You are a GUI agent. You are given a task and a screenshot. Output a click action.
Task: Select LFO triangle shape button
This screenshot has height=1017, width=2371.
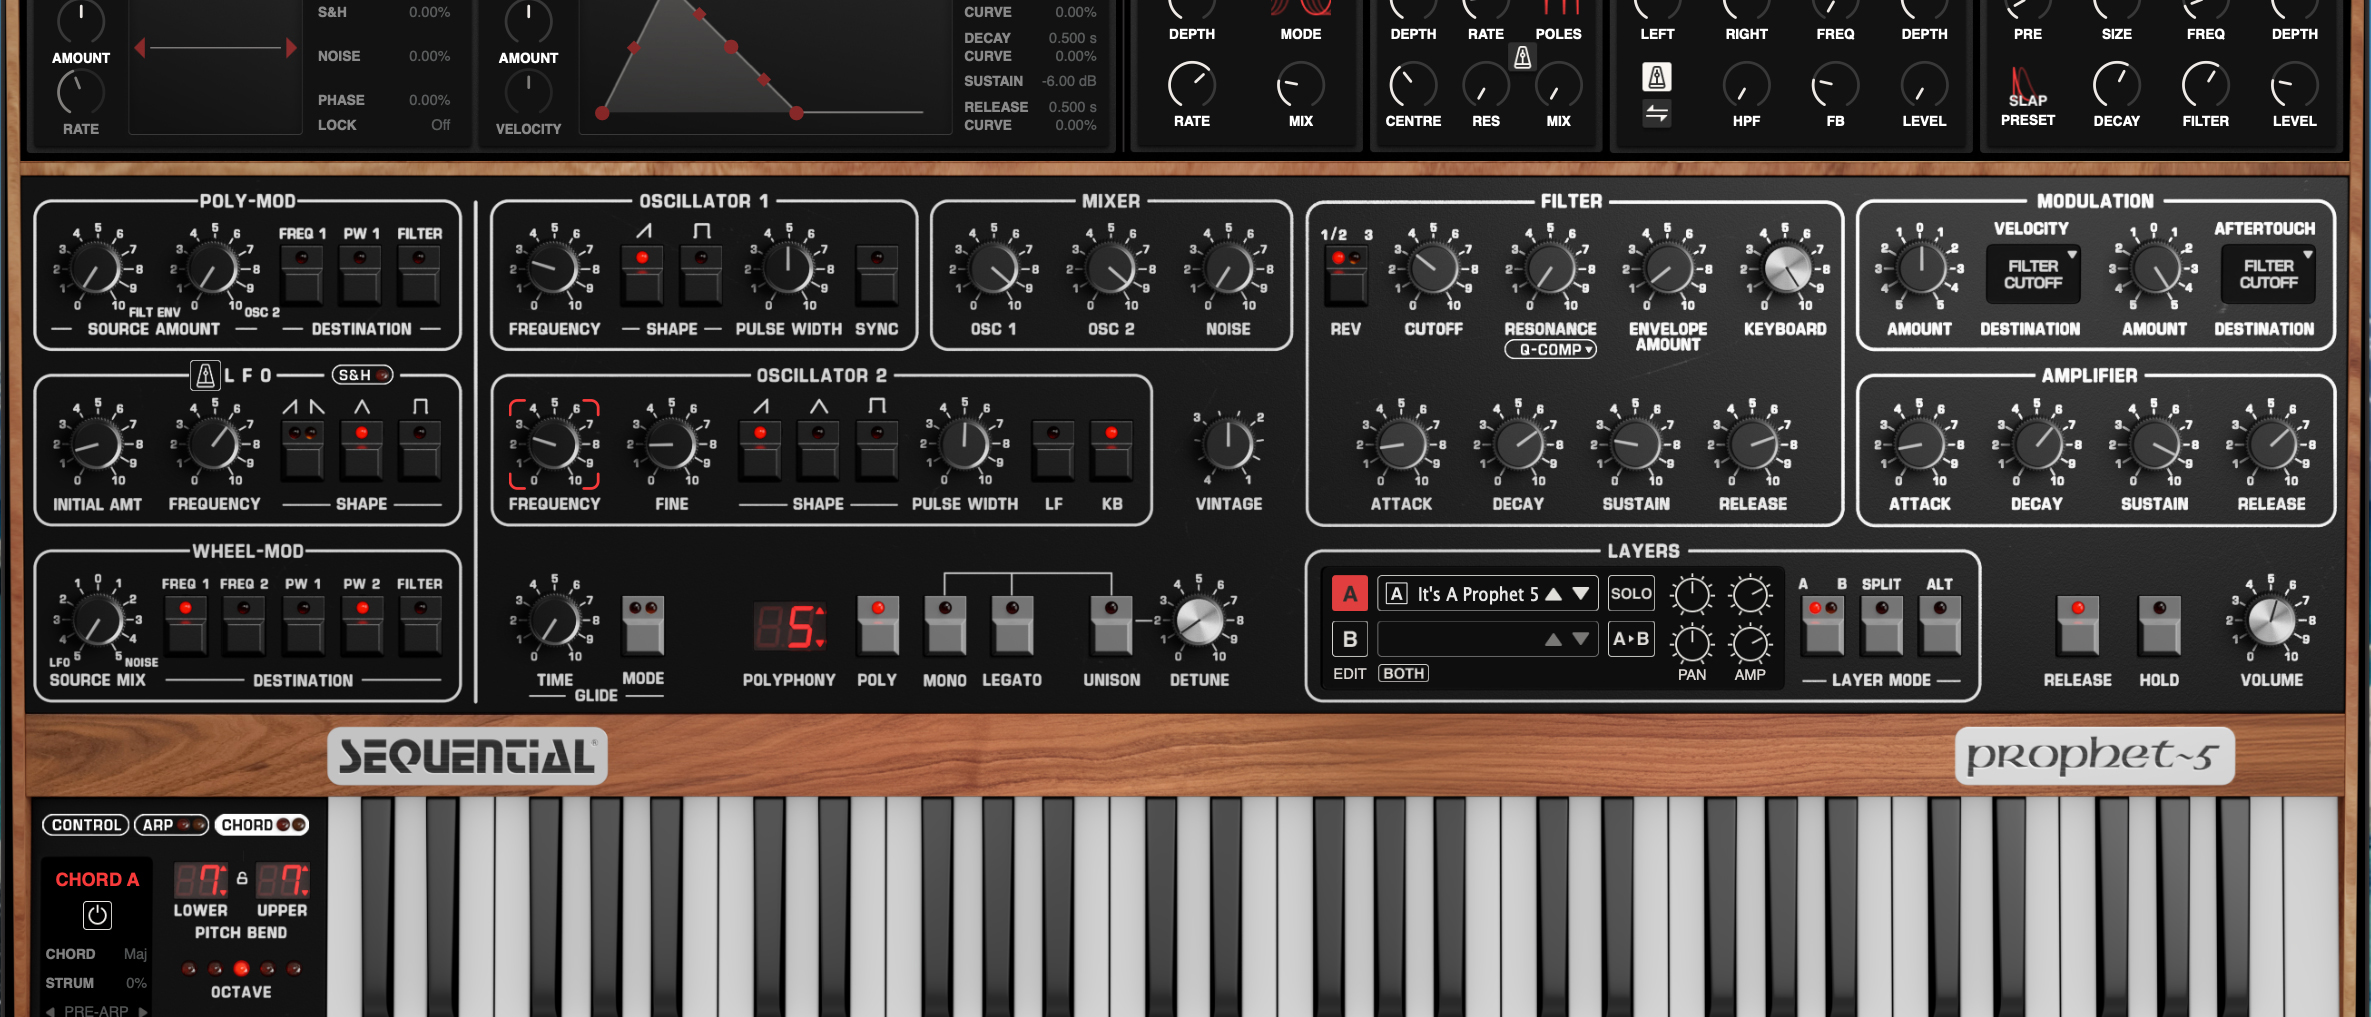coord(362,449)
